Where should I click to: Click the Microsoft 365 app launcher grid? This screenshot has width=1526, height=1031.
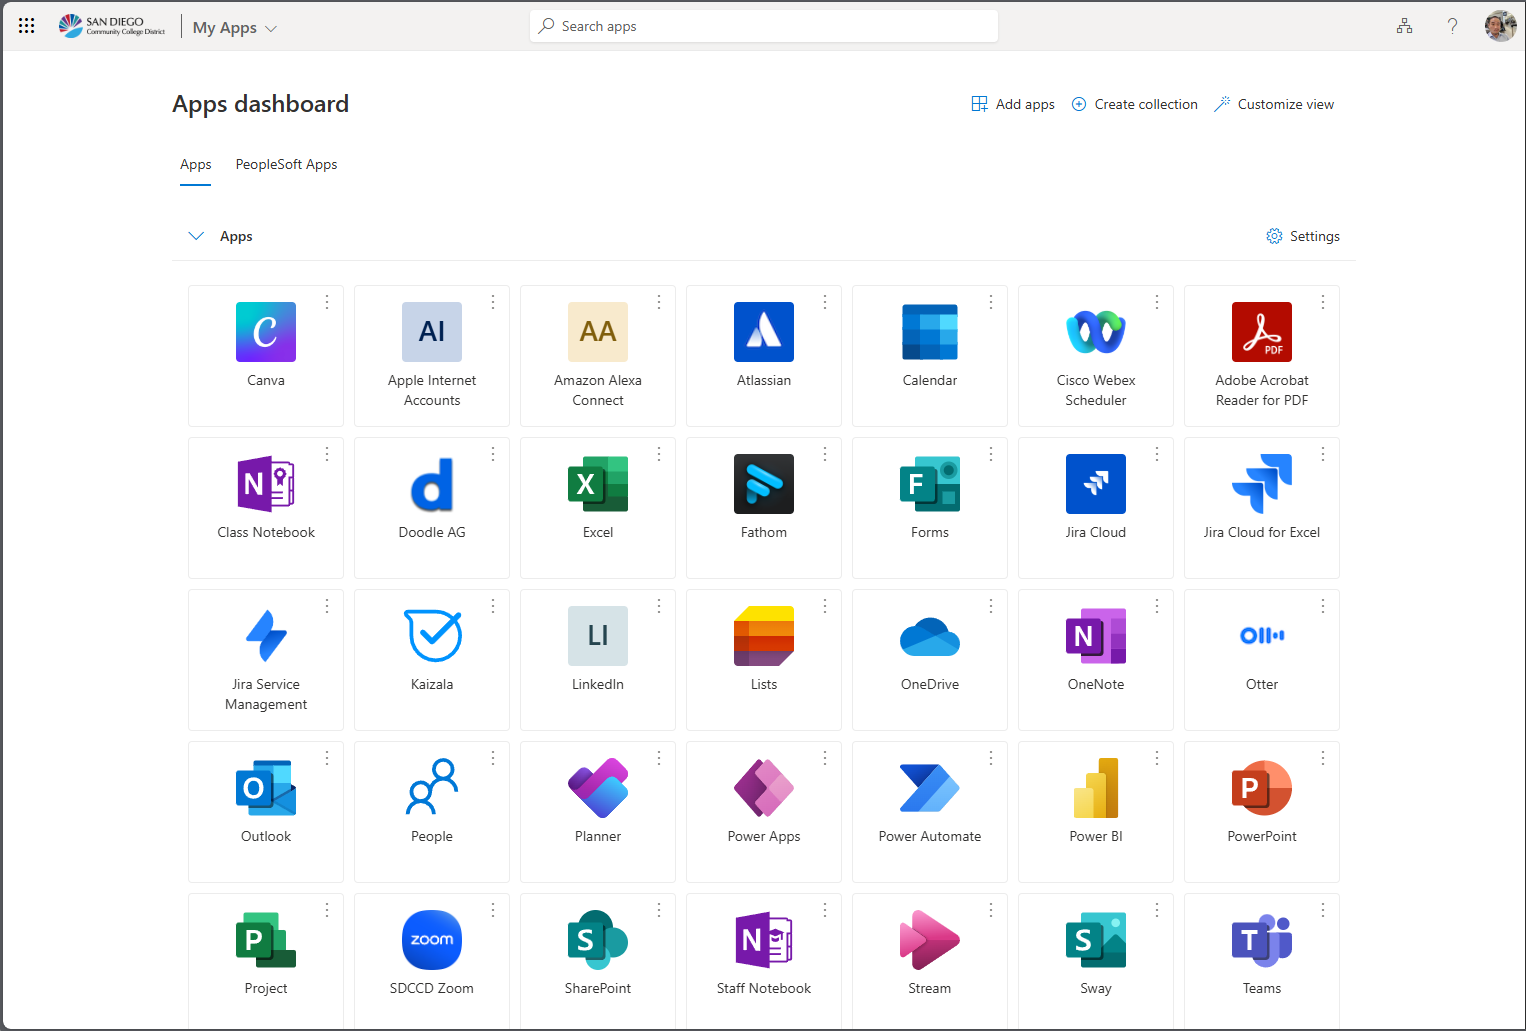pos(27,26)
